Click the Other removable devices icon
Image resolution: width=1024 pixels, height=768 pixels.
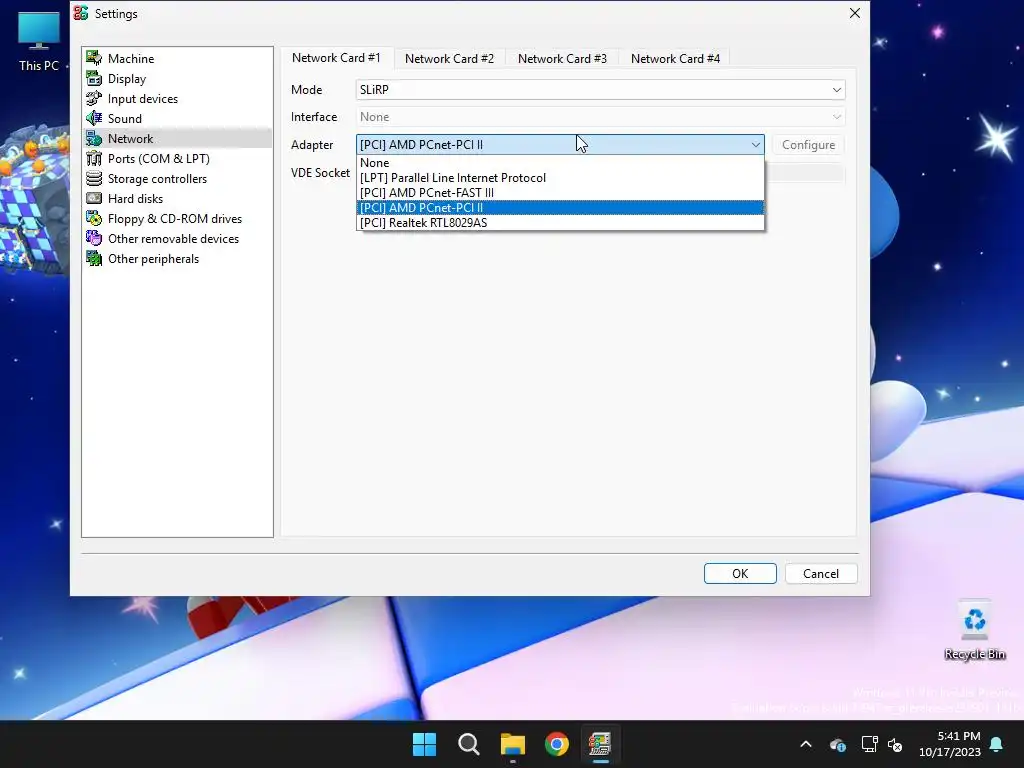click(x=94, y=238)
